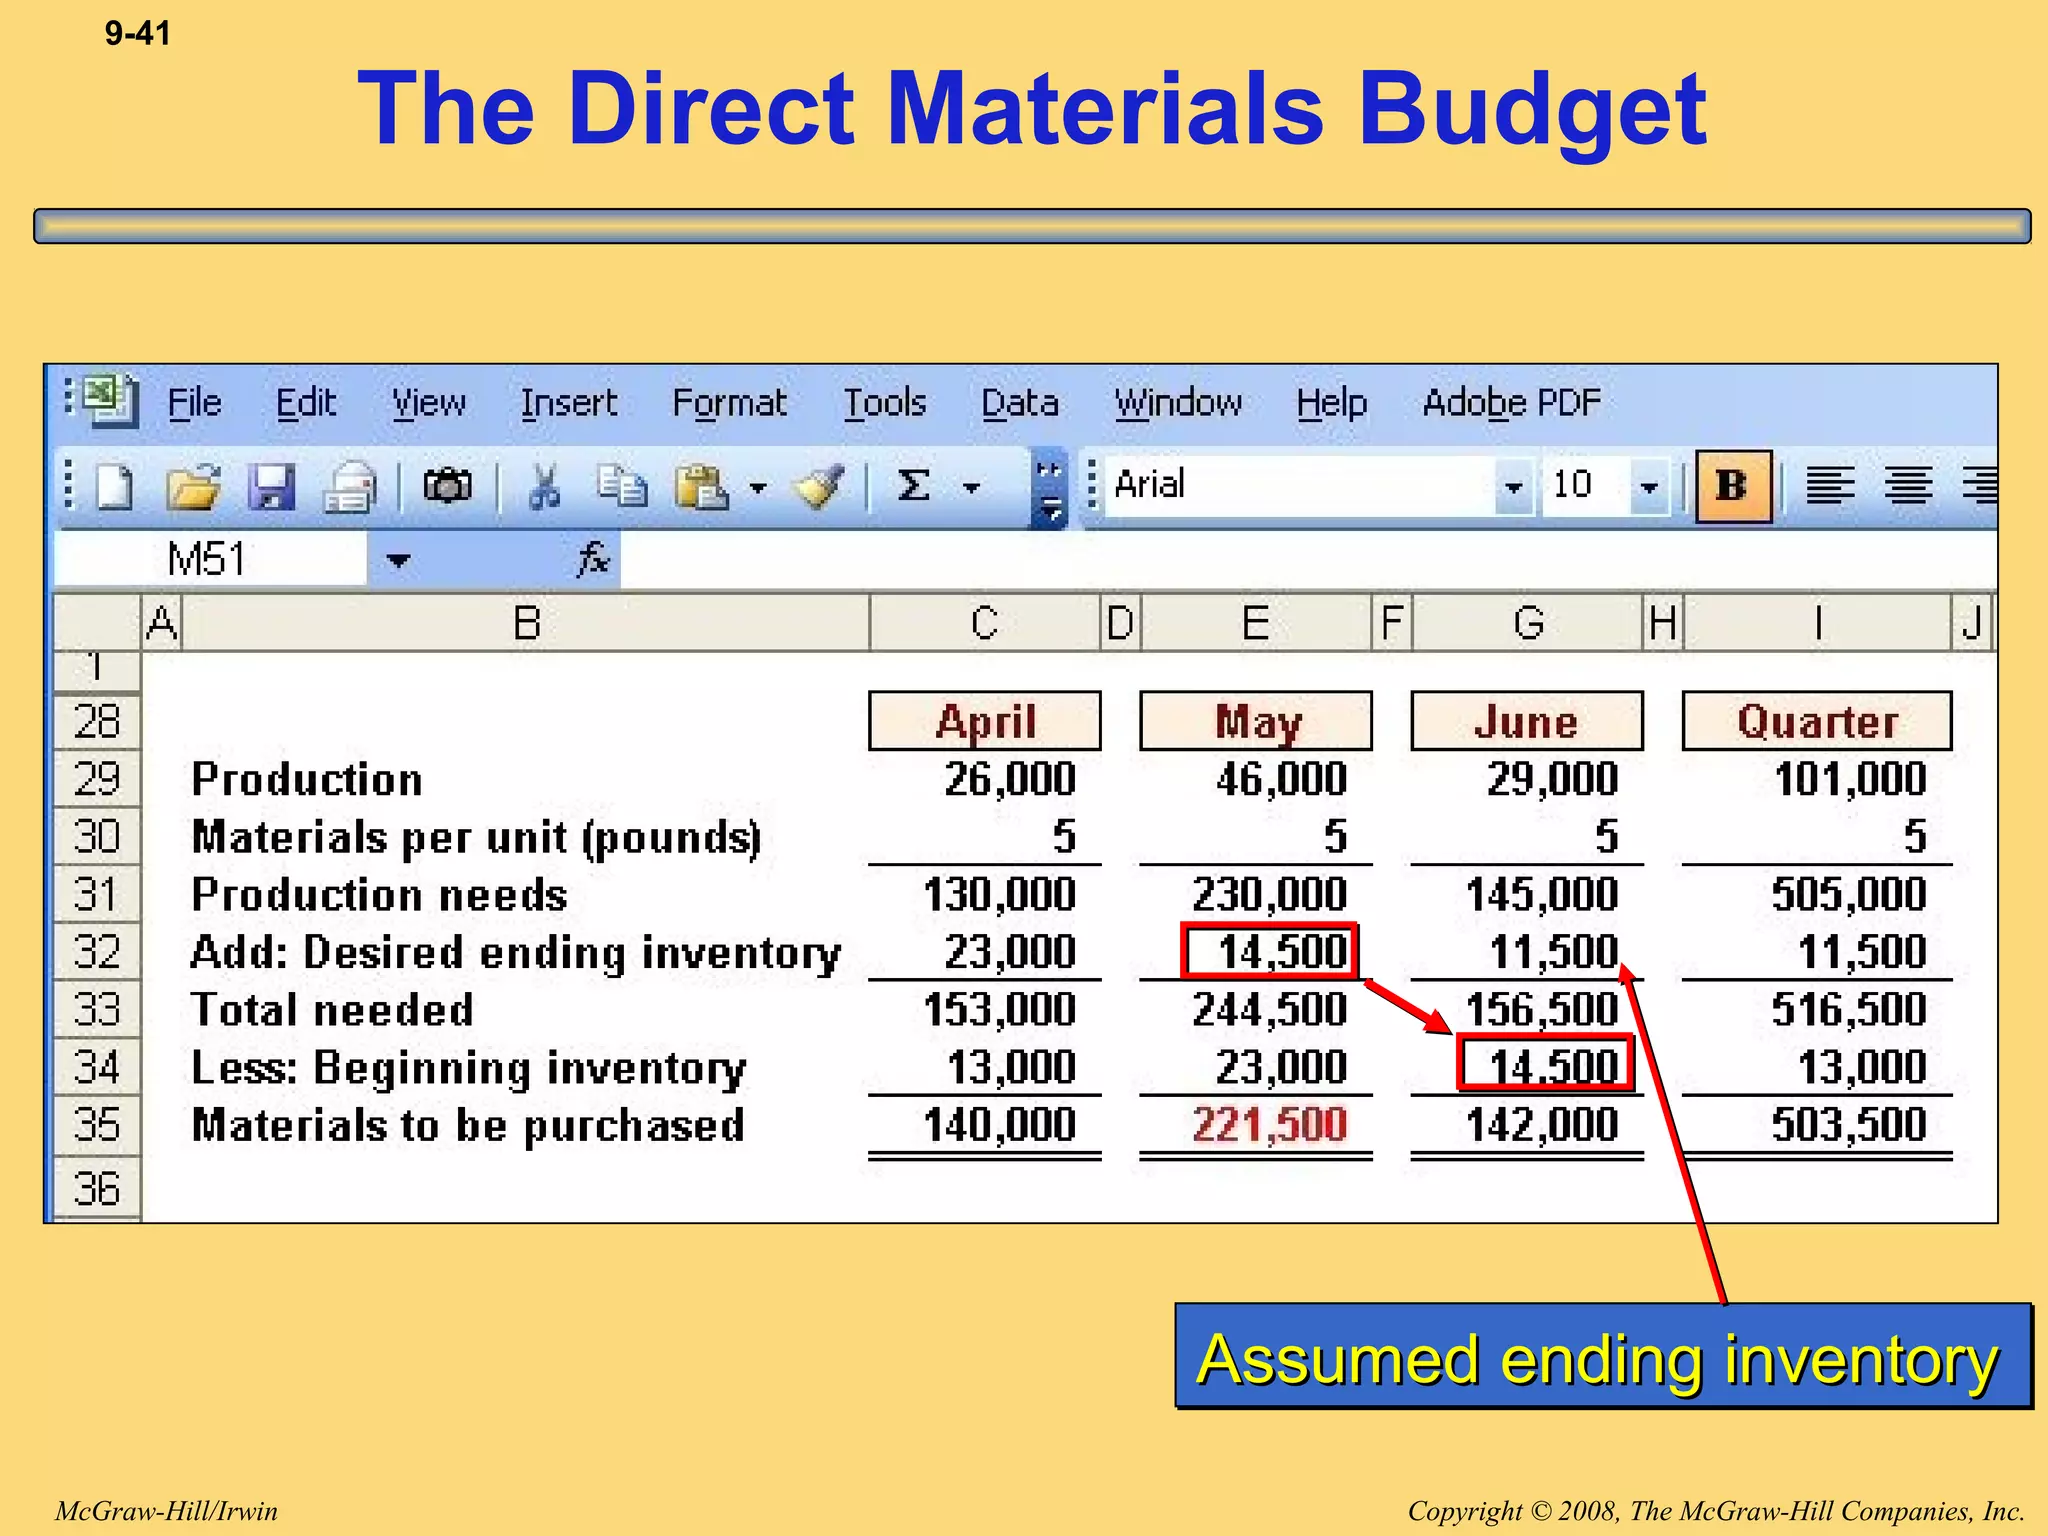Click the font size 10 field
Screen dimensions: 2048x1536
pos(1585,486)
